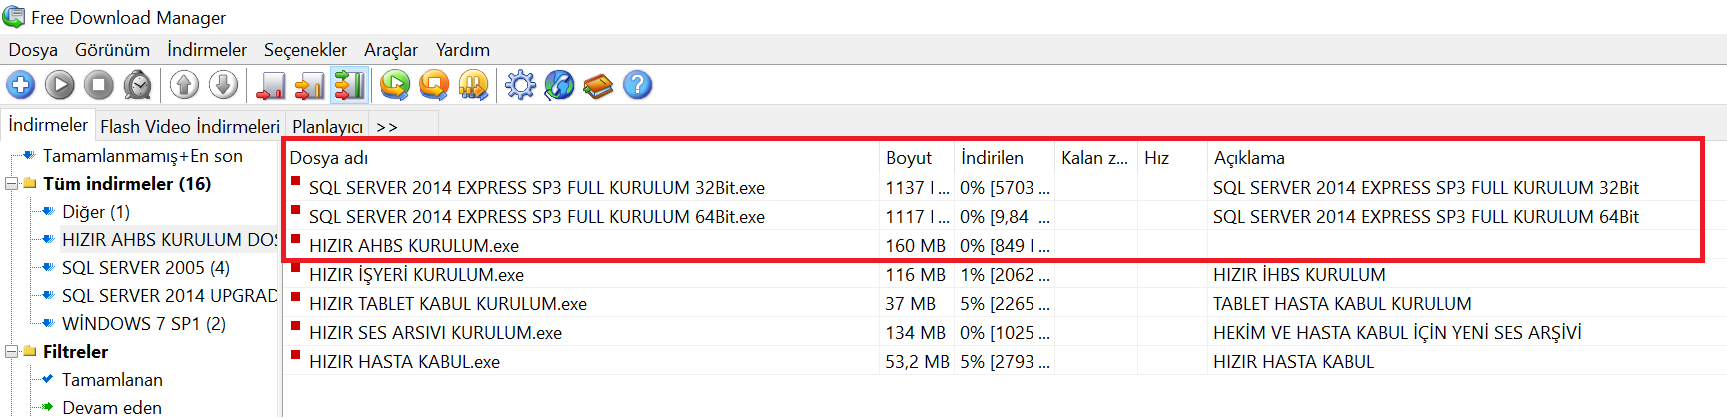
Task: Stop all downloads with orange stop arrow icon
Action: point(434,85)
